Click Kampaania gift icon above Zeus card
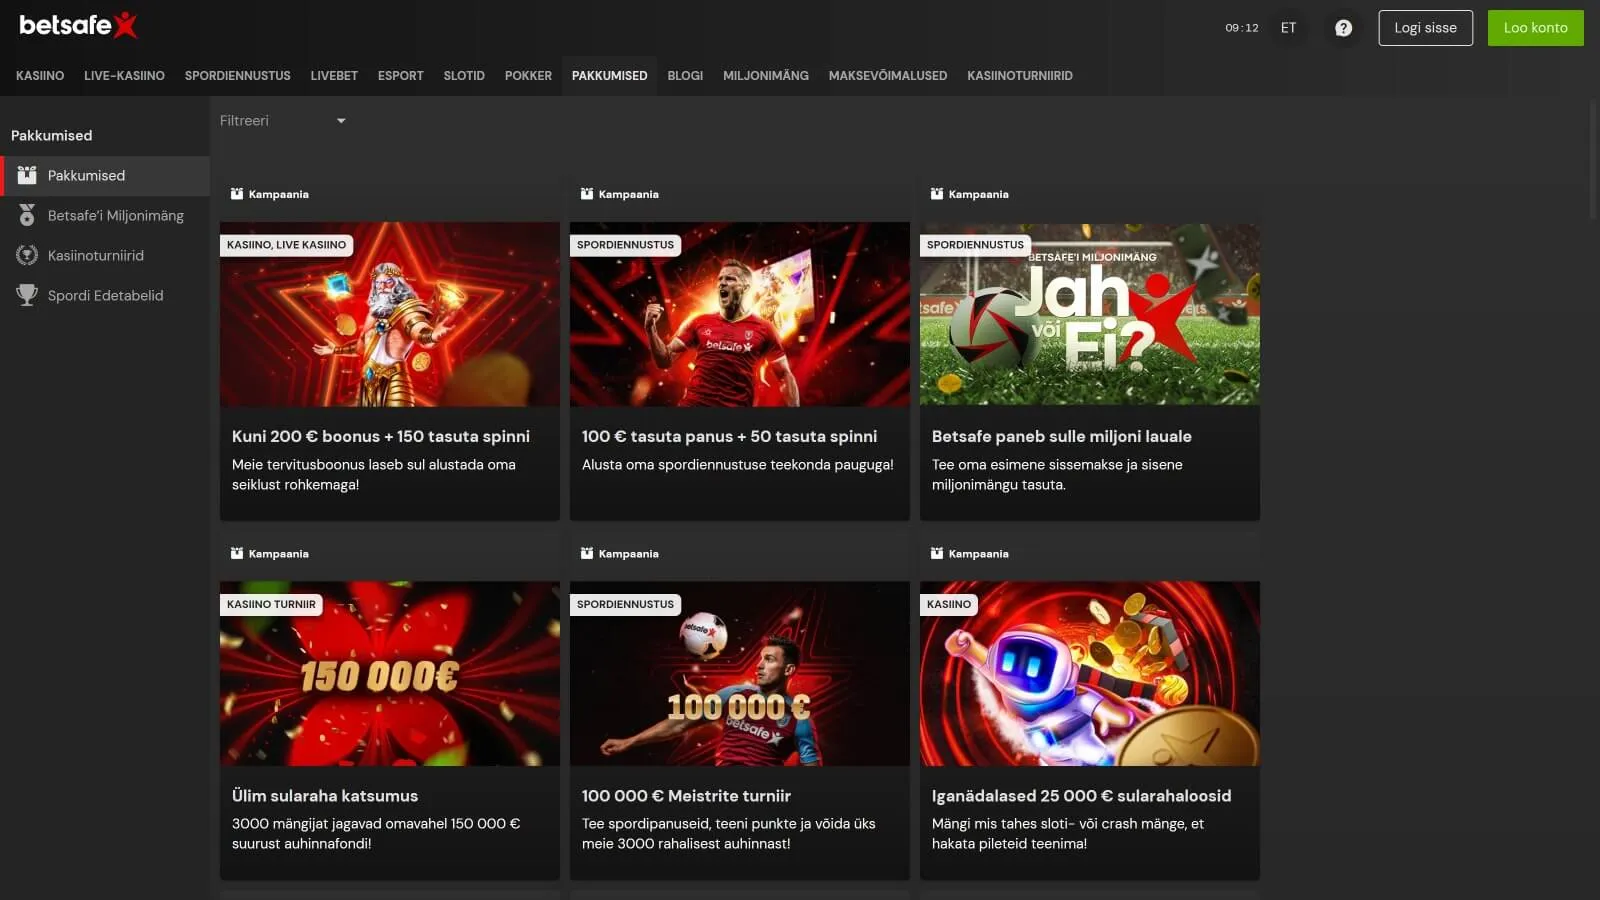 coord(237,194)
